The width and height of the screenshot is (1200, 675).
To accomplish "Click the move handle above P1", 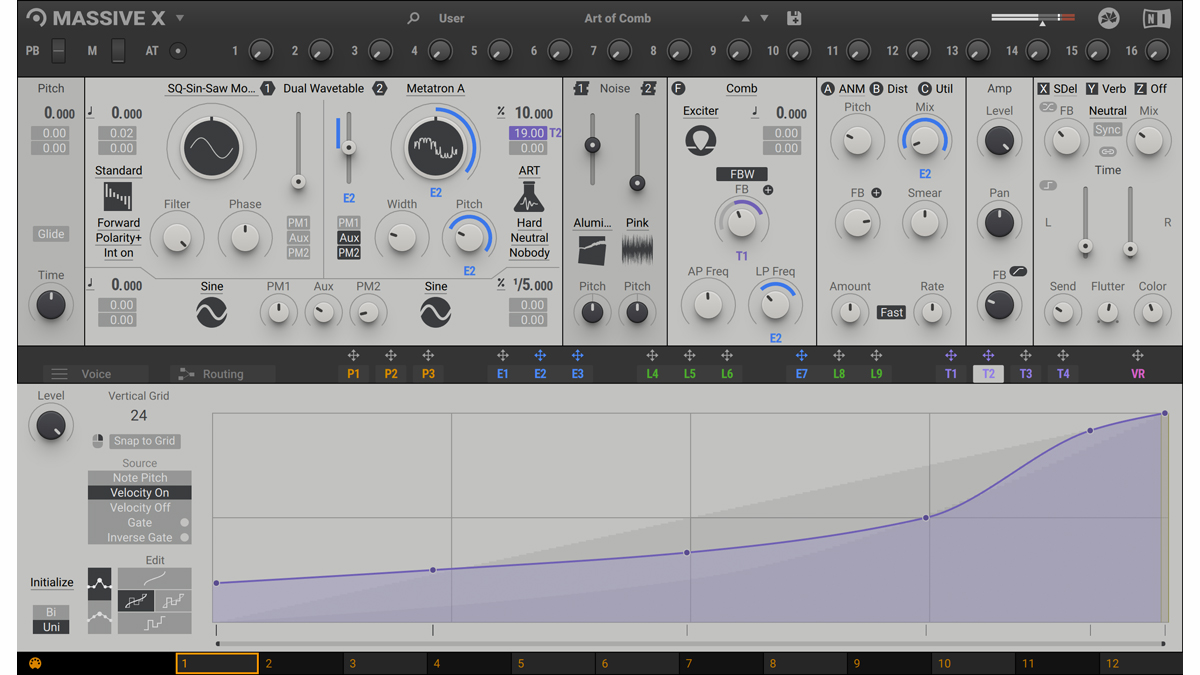I will point(353,356).
